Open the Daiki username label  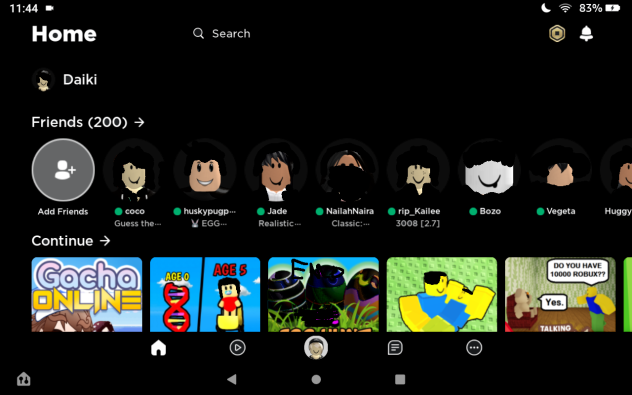pos(80,79)
